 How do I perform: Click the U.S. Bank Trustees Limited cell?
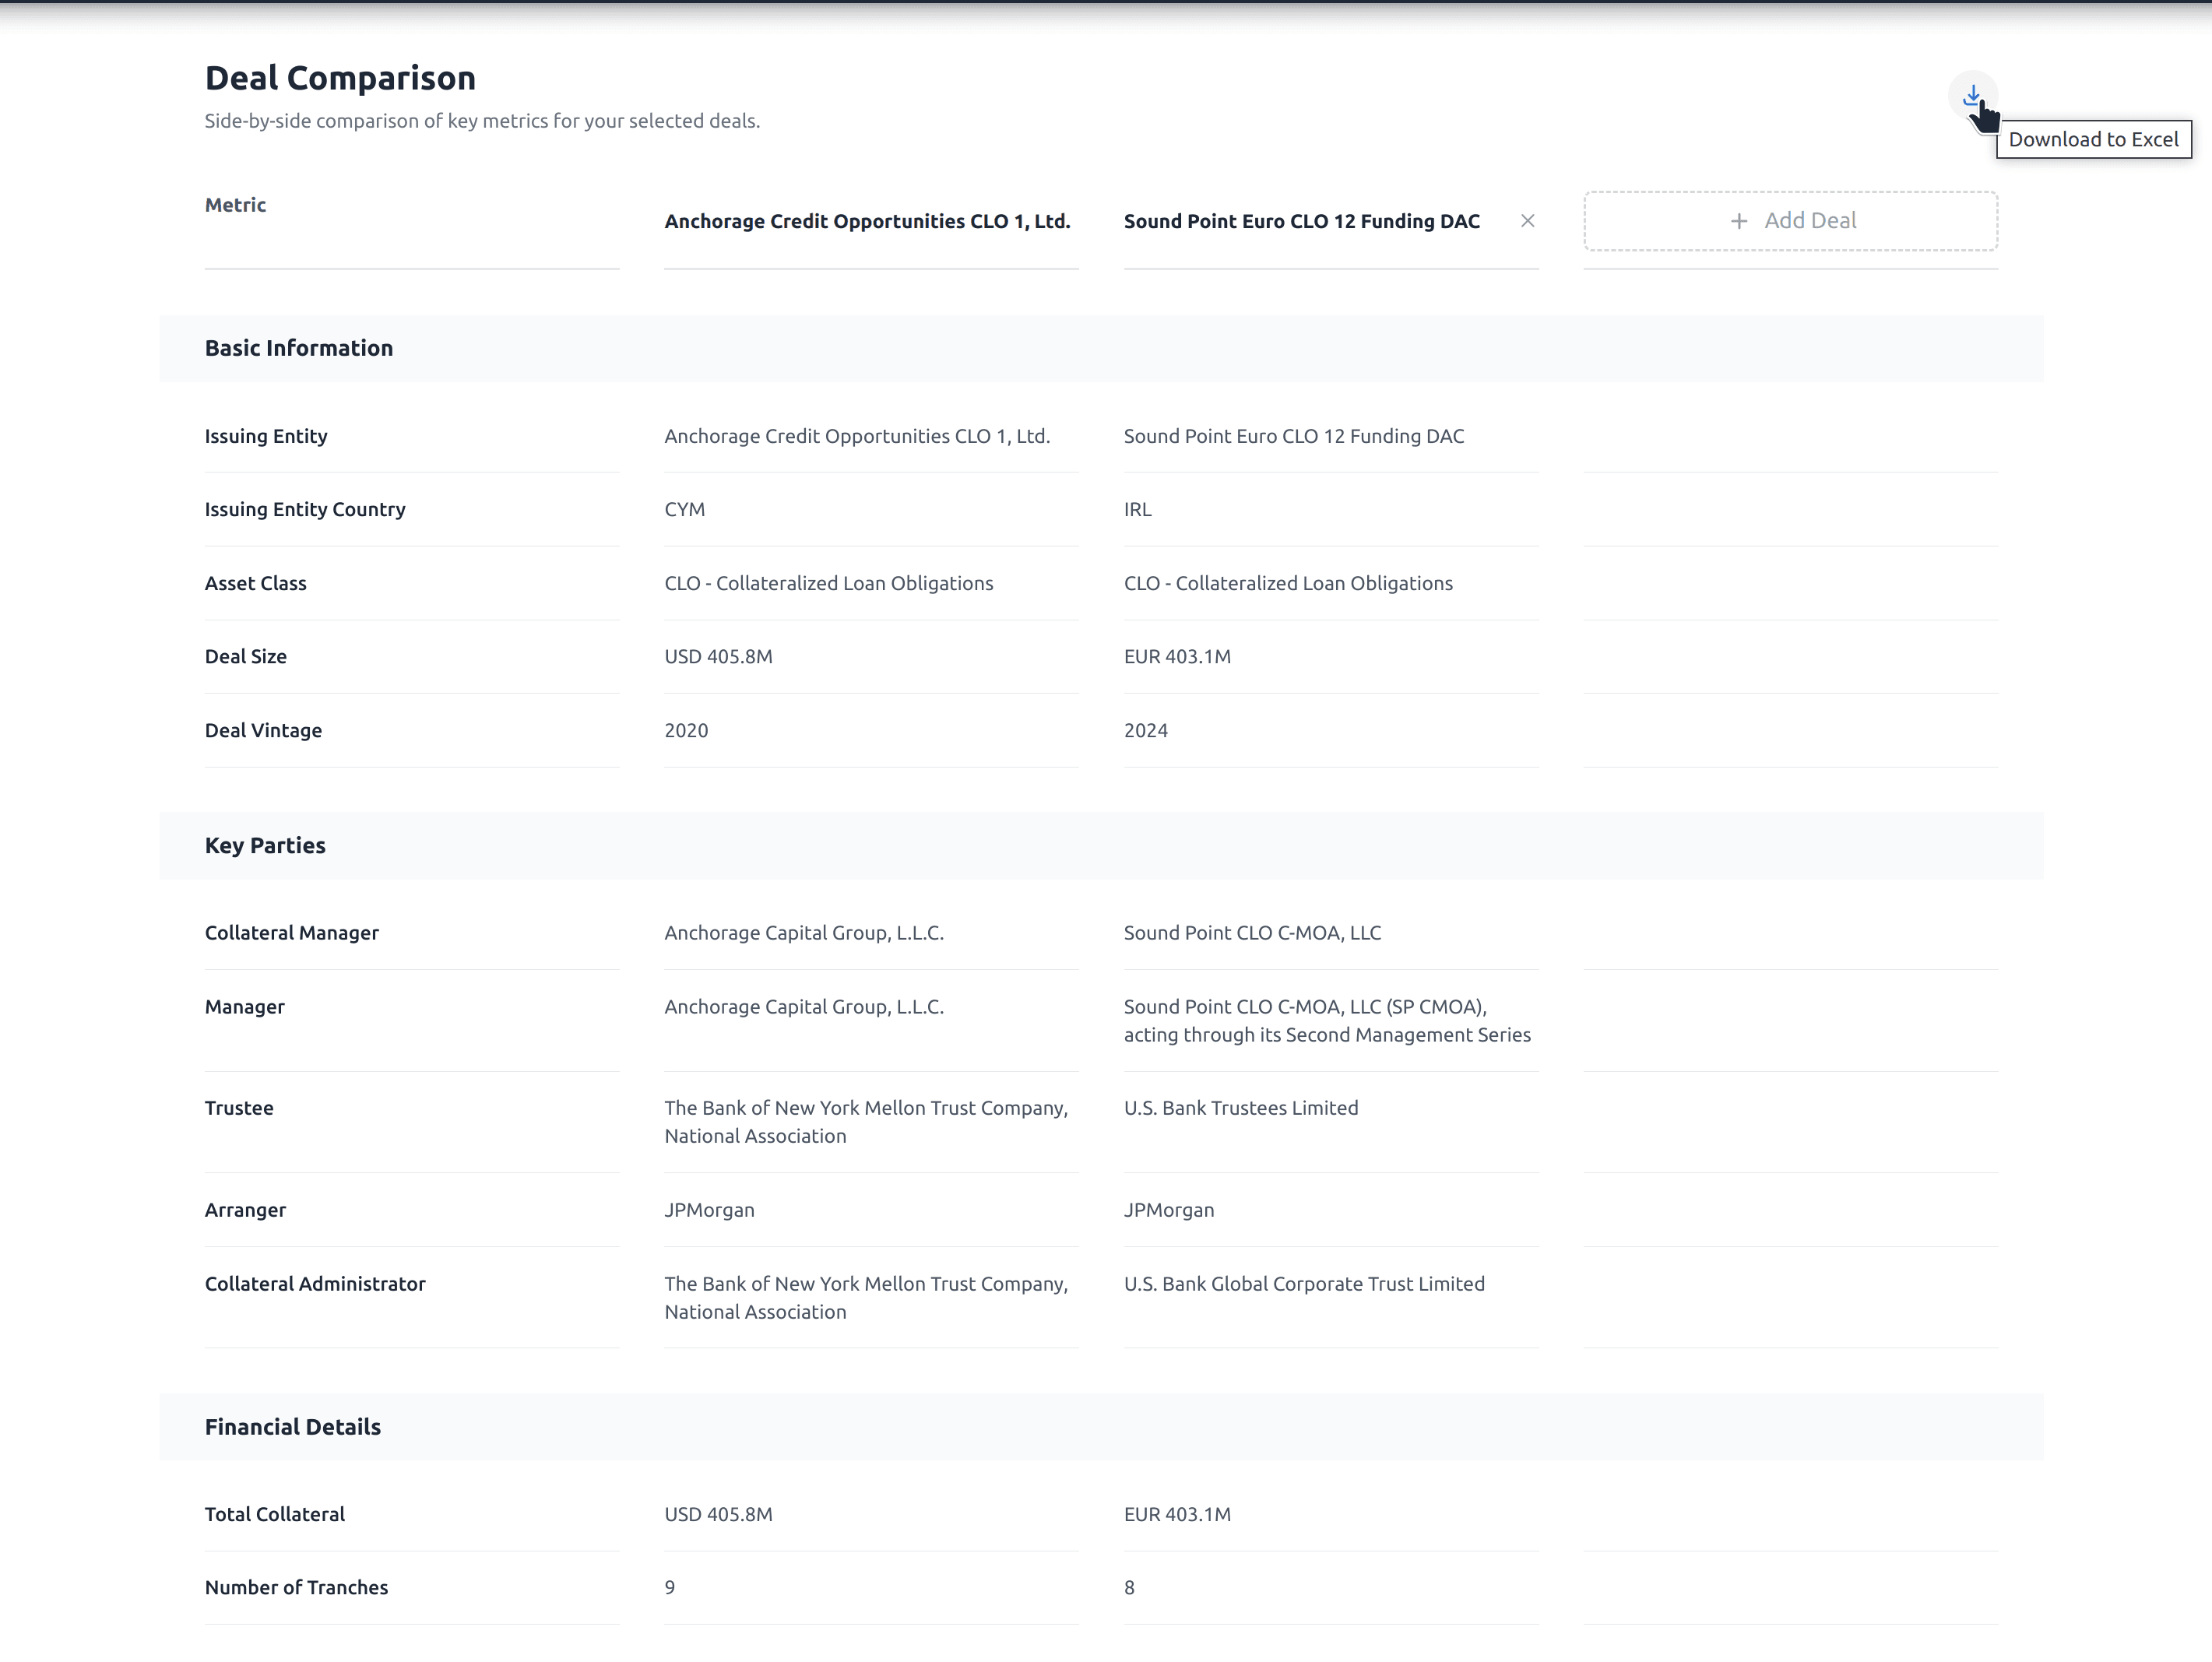coord(1240,1108)
